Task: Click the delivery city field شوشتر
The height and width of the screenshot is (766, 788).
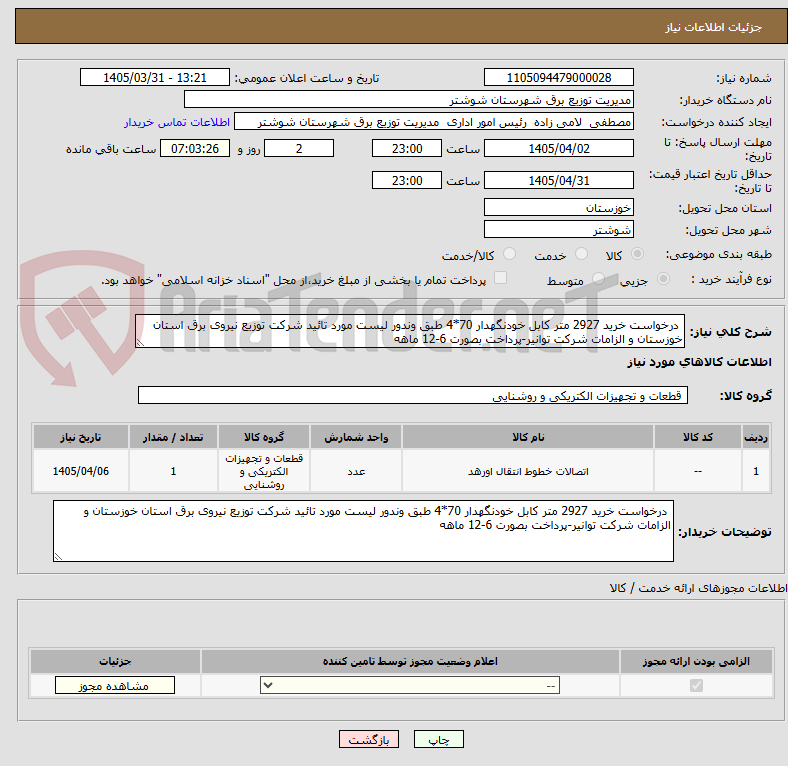Action: point(559,230)
